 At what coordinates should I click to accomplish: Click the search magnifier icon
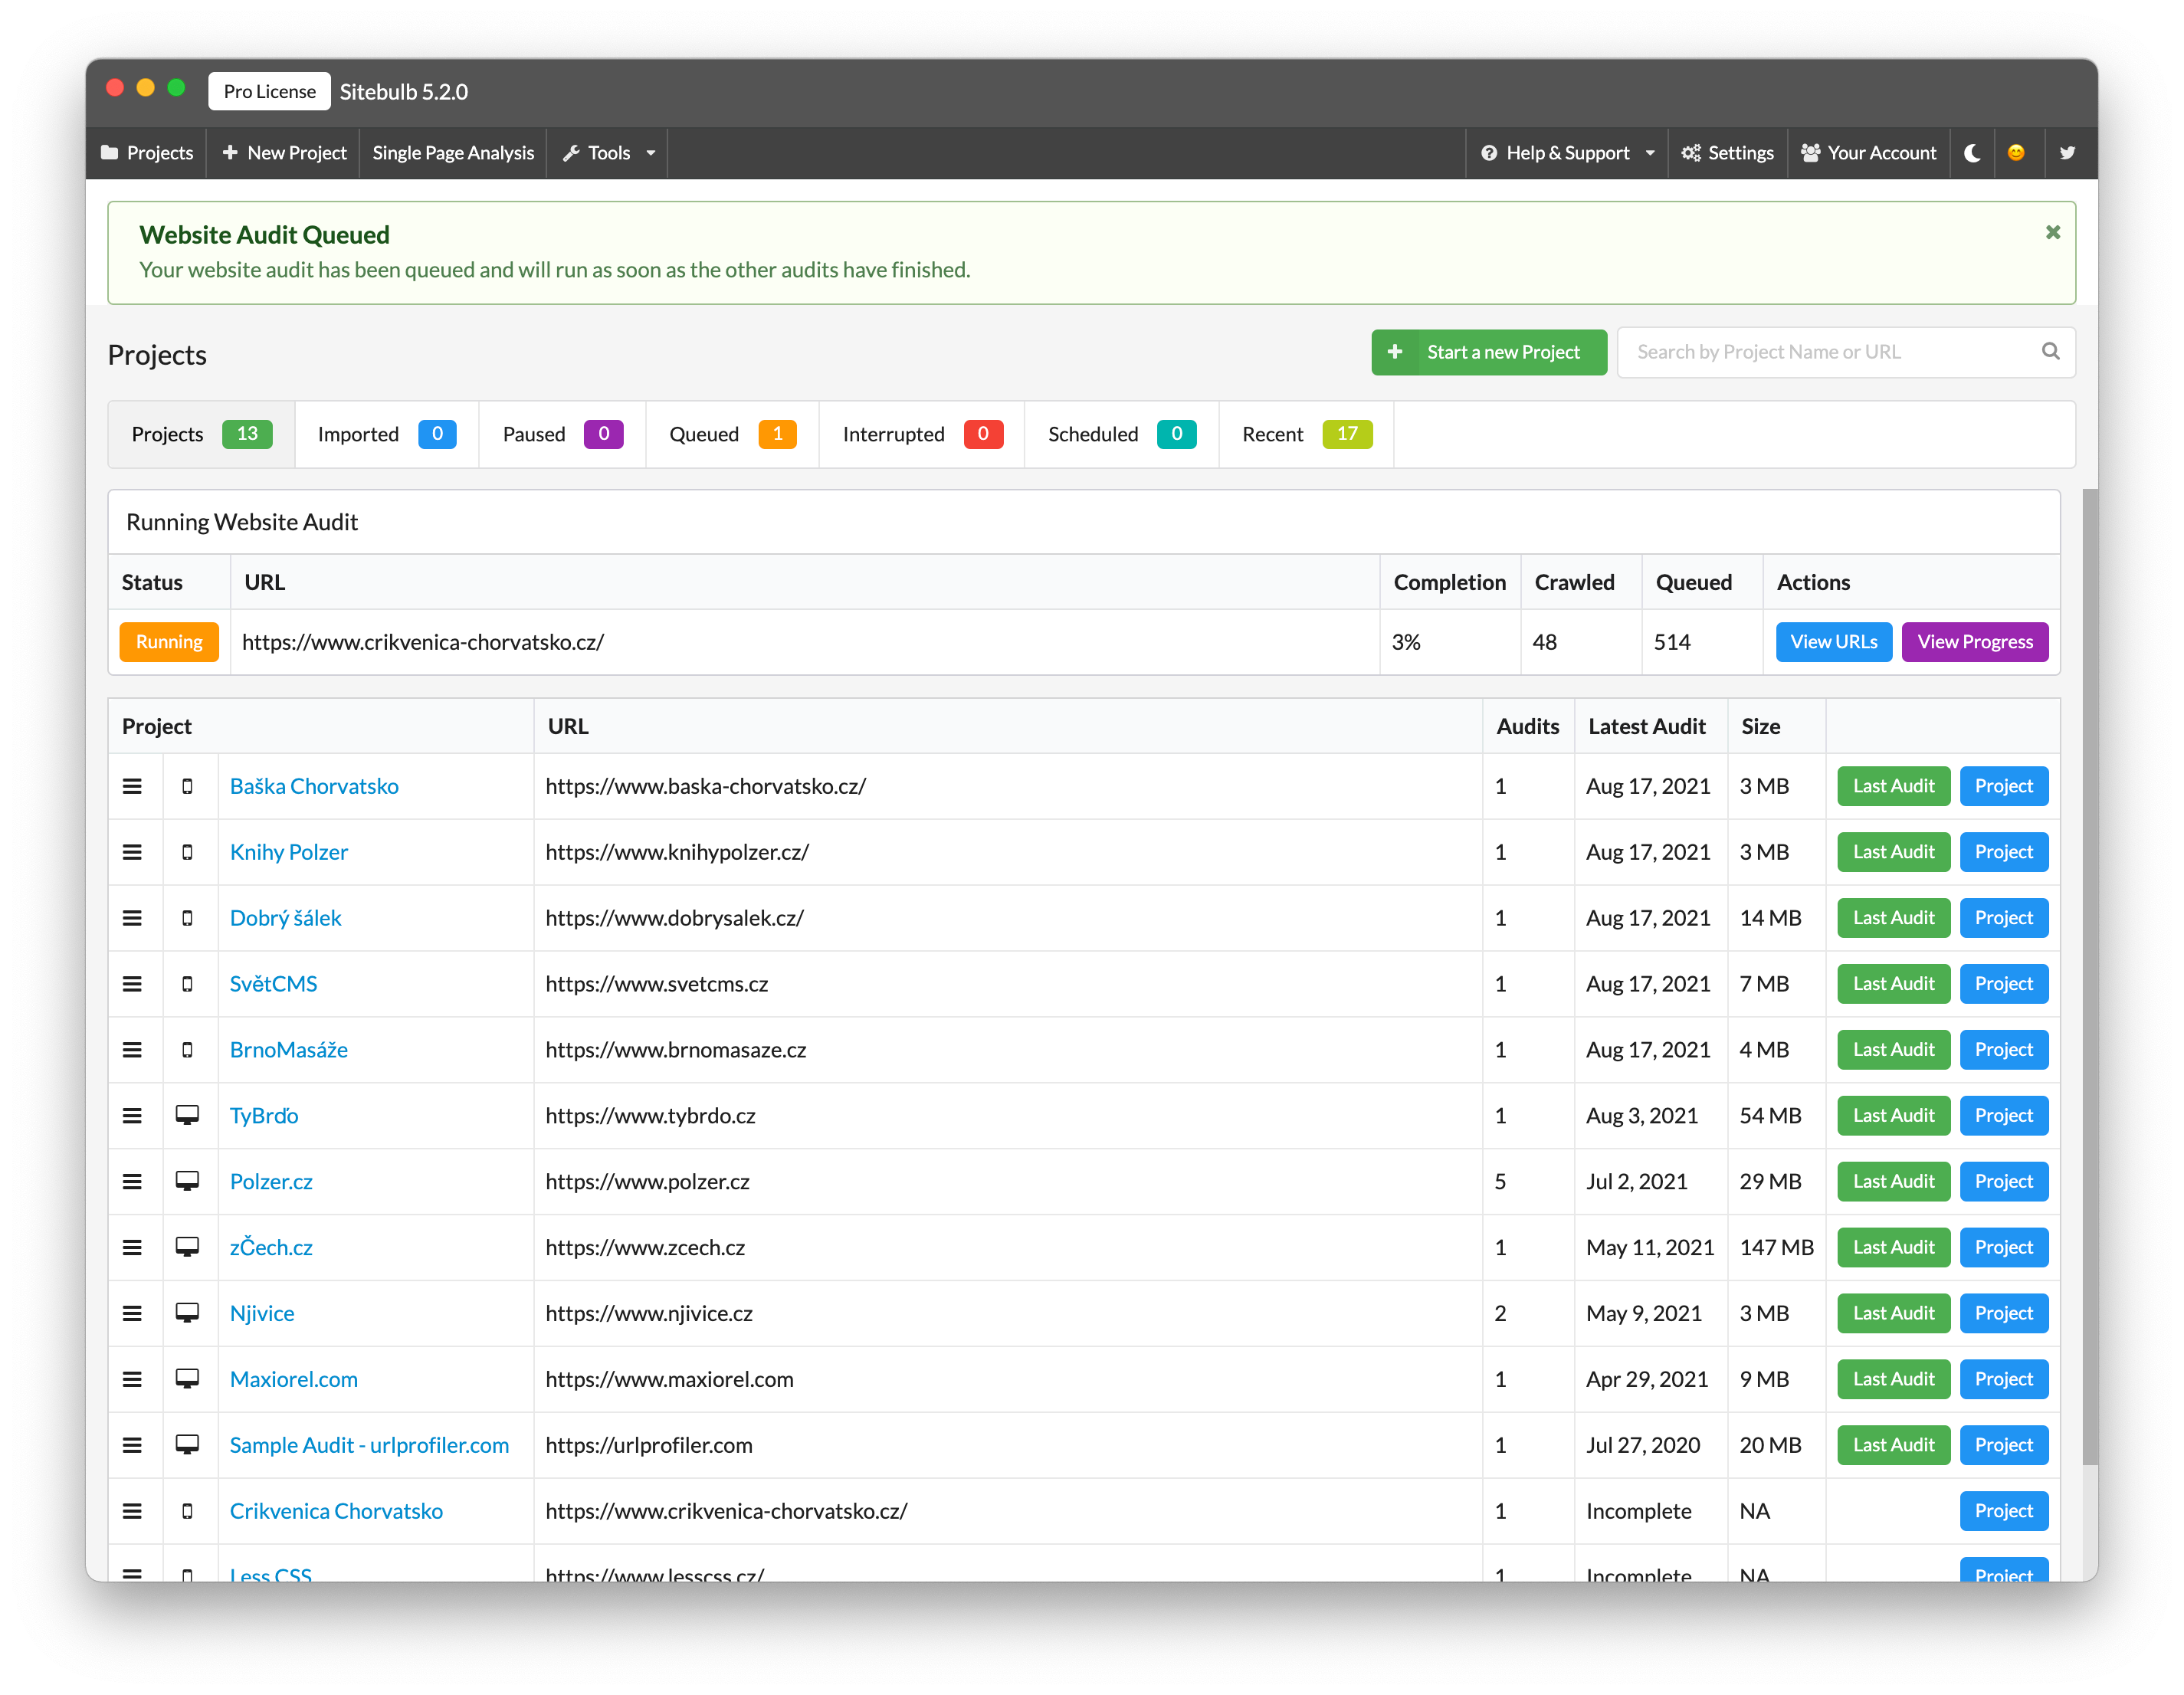coord(2050,351)
